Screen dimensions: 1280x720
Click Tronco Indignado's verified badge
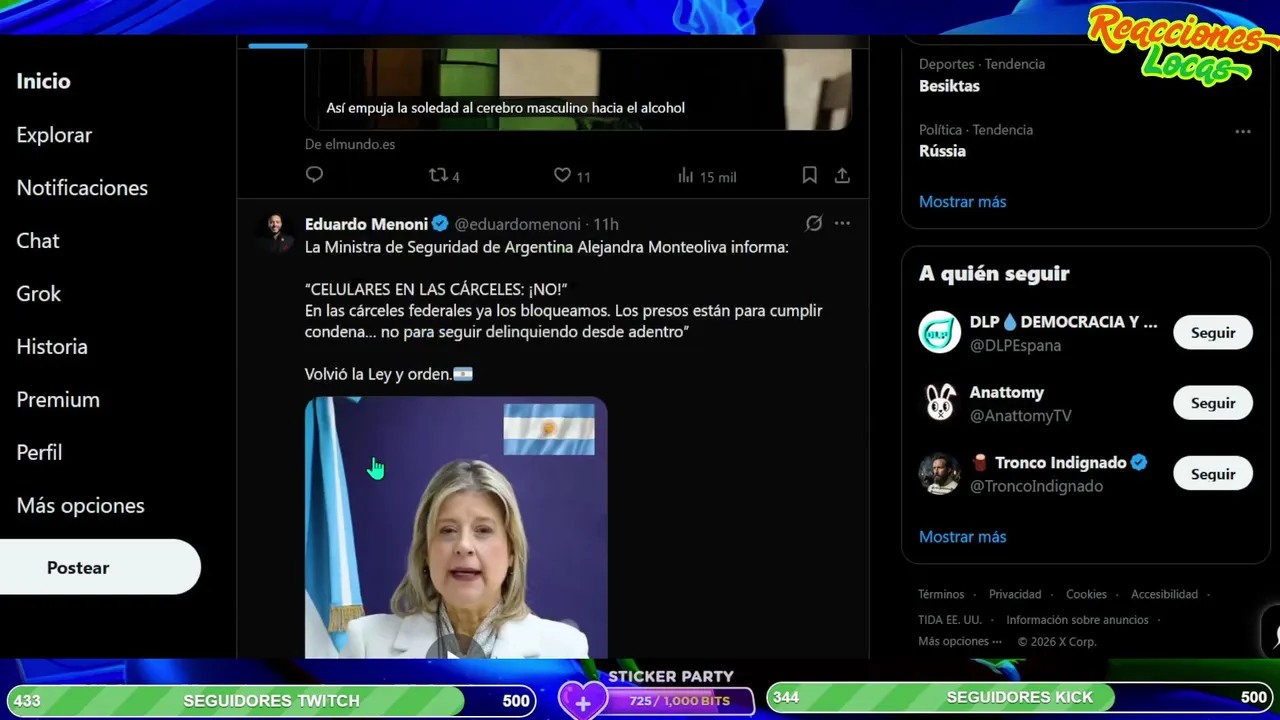1139,463
